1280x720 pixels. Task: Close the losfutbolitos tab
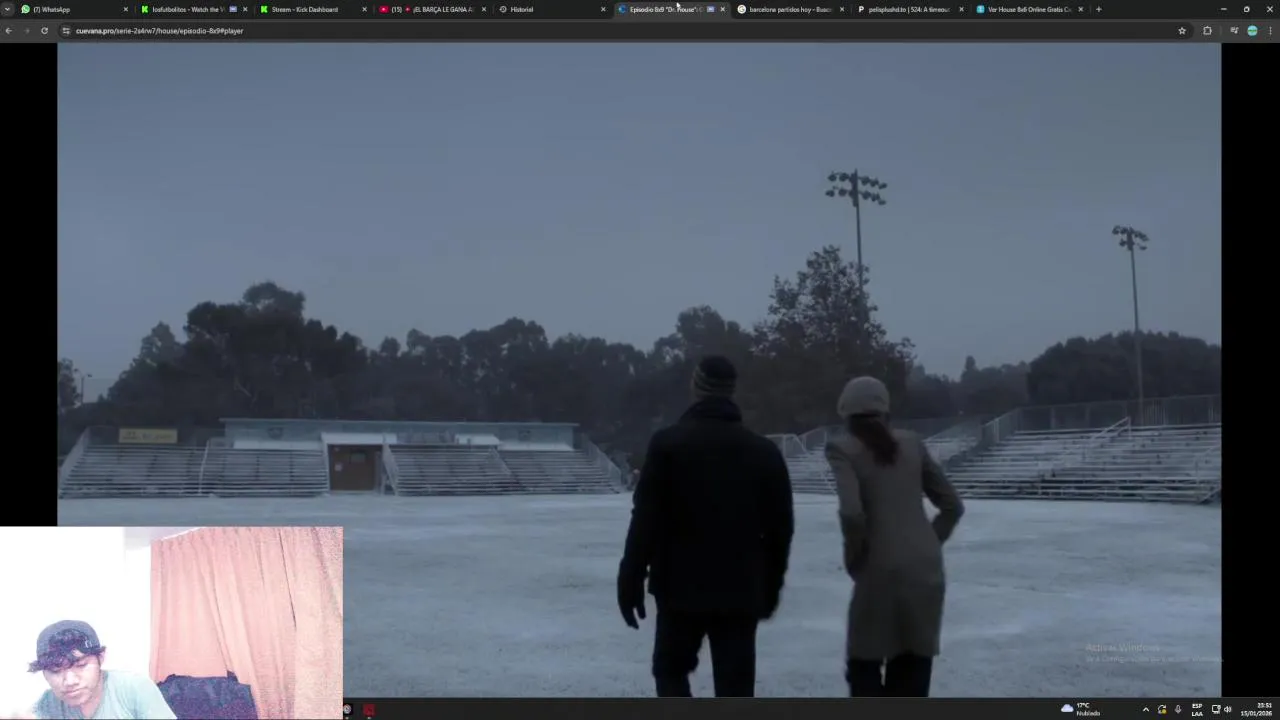(x=245, y=9)
